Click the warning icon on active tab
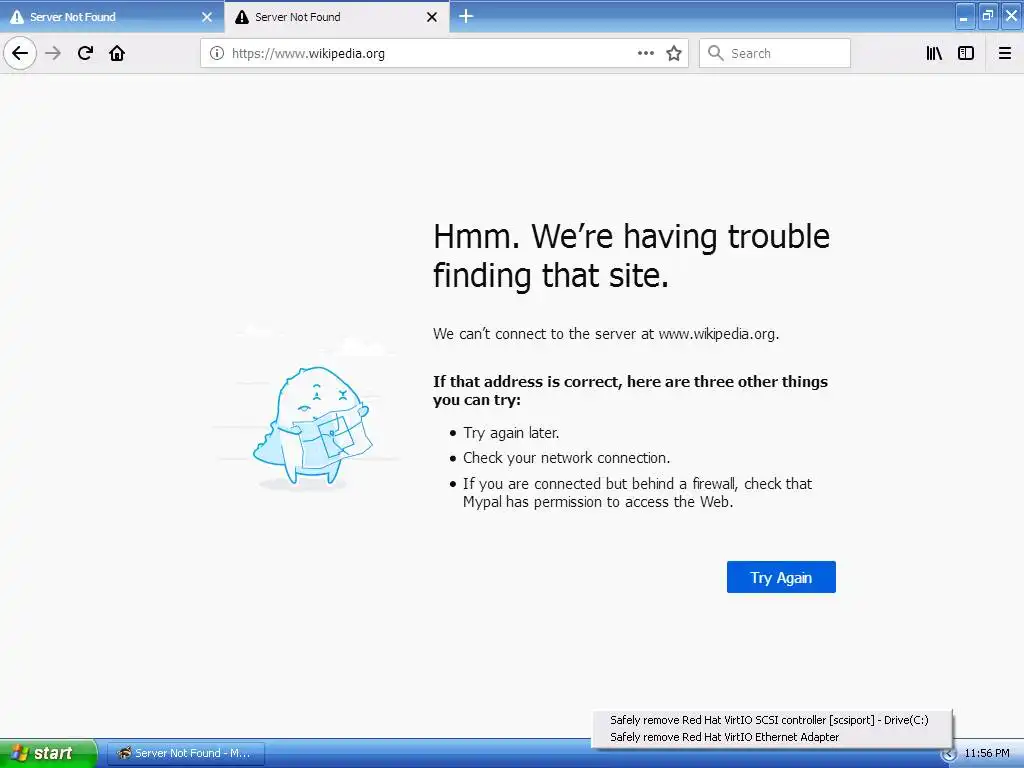This screenshot has height=768, width=1024. (x=242, y=17)
